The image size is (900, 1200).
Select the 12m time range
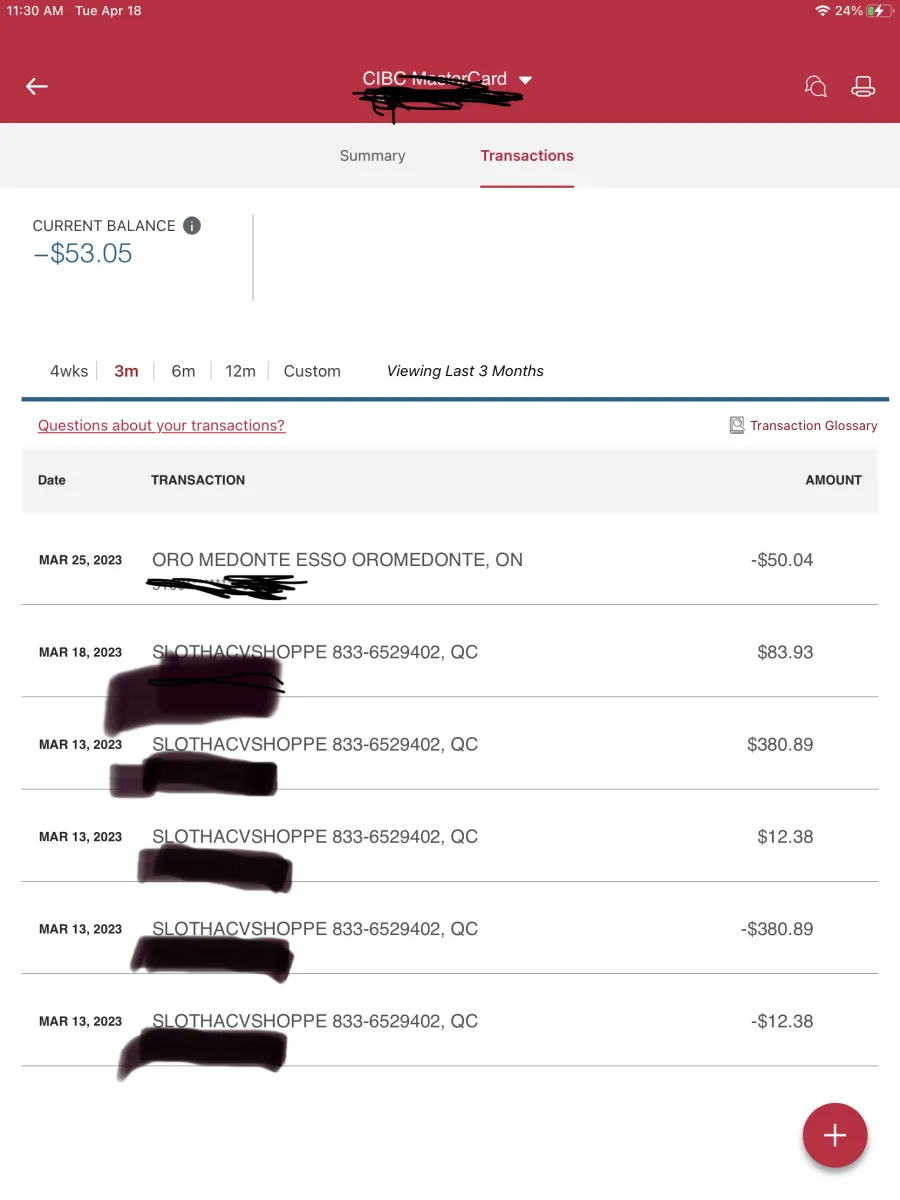[x=240, y=371]
